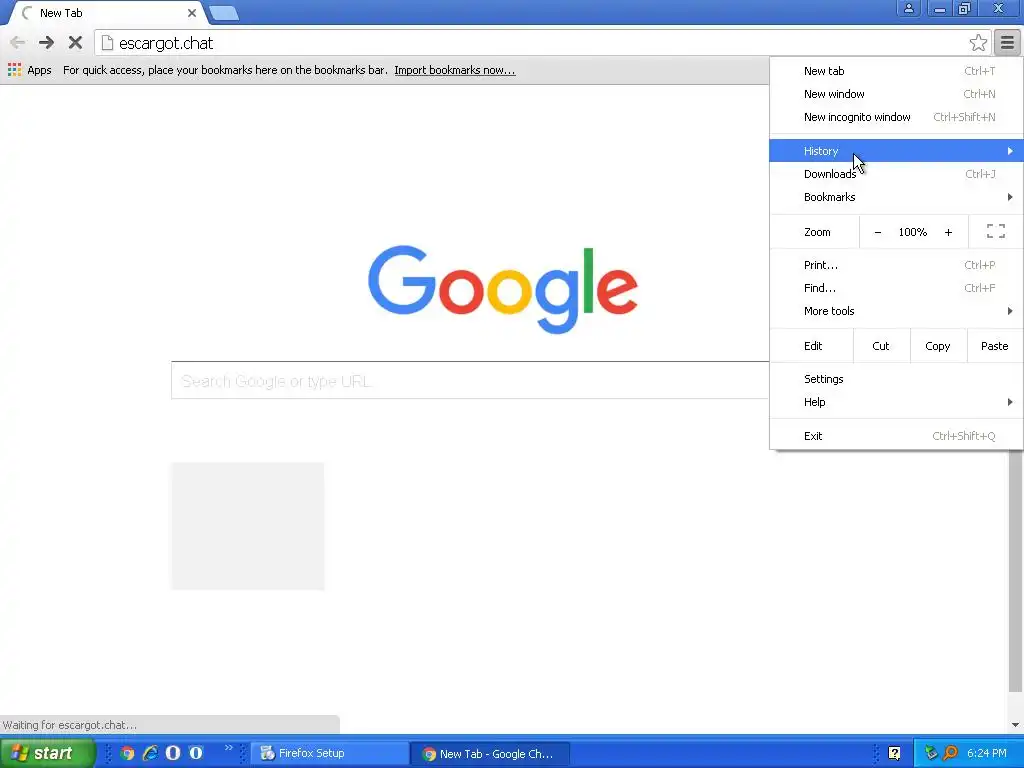Image resolution: width=1024 pixels, height=768 pixels.
Task: Expand the More tools submenu arrow
Action: 1010,311
